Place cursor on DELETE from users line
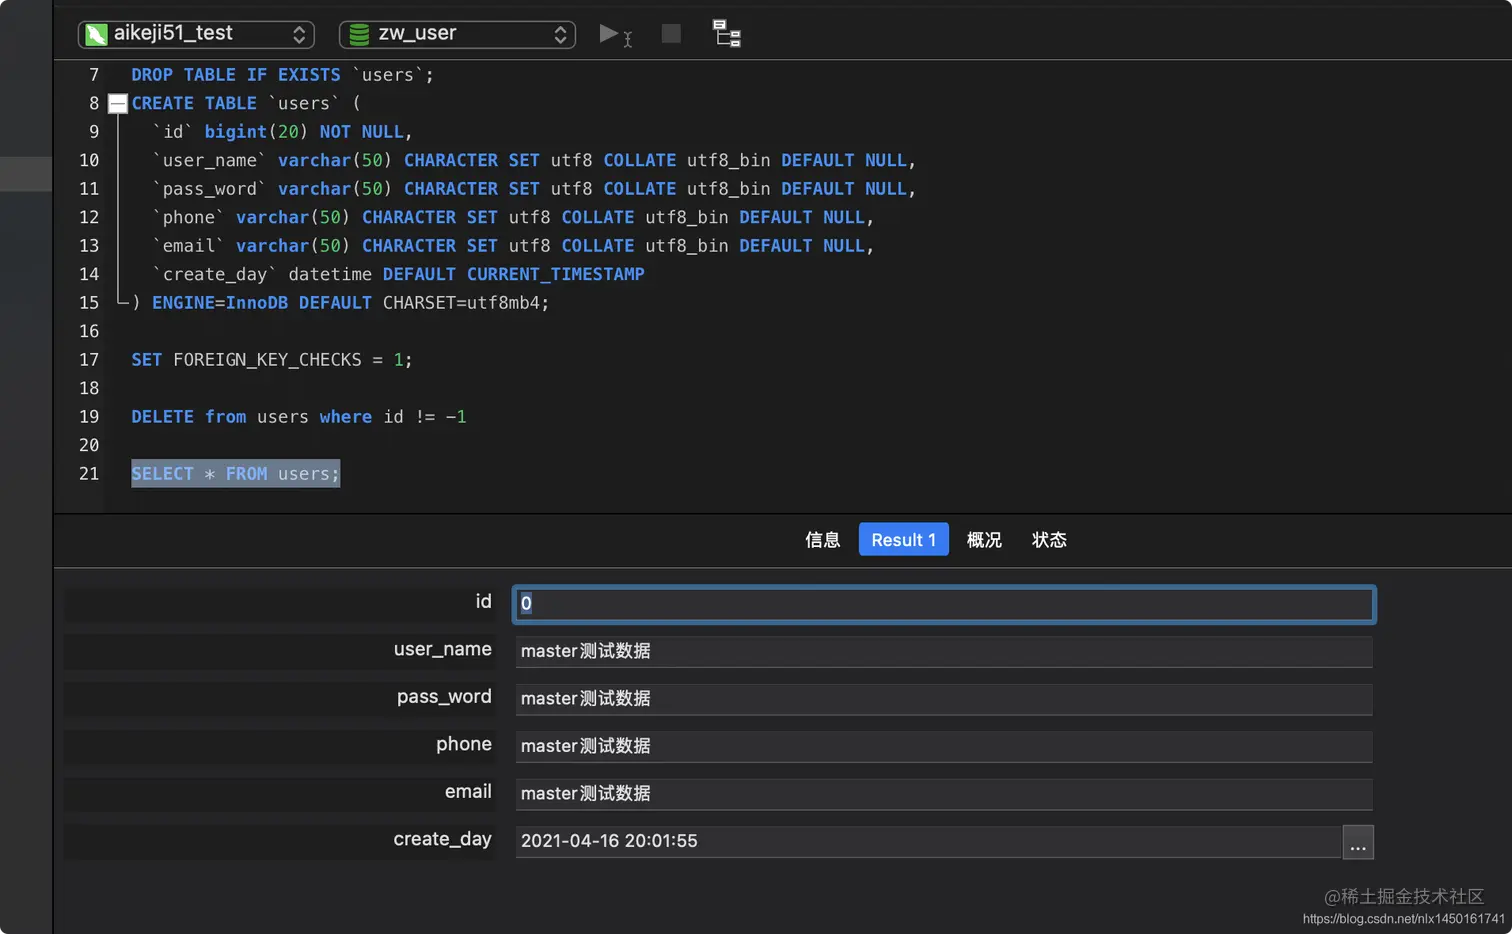The image size is (1512, 934). 298,417
